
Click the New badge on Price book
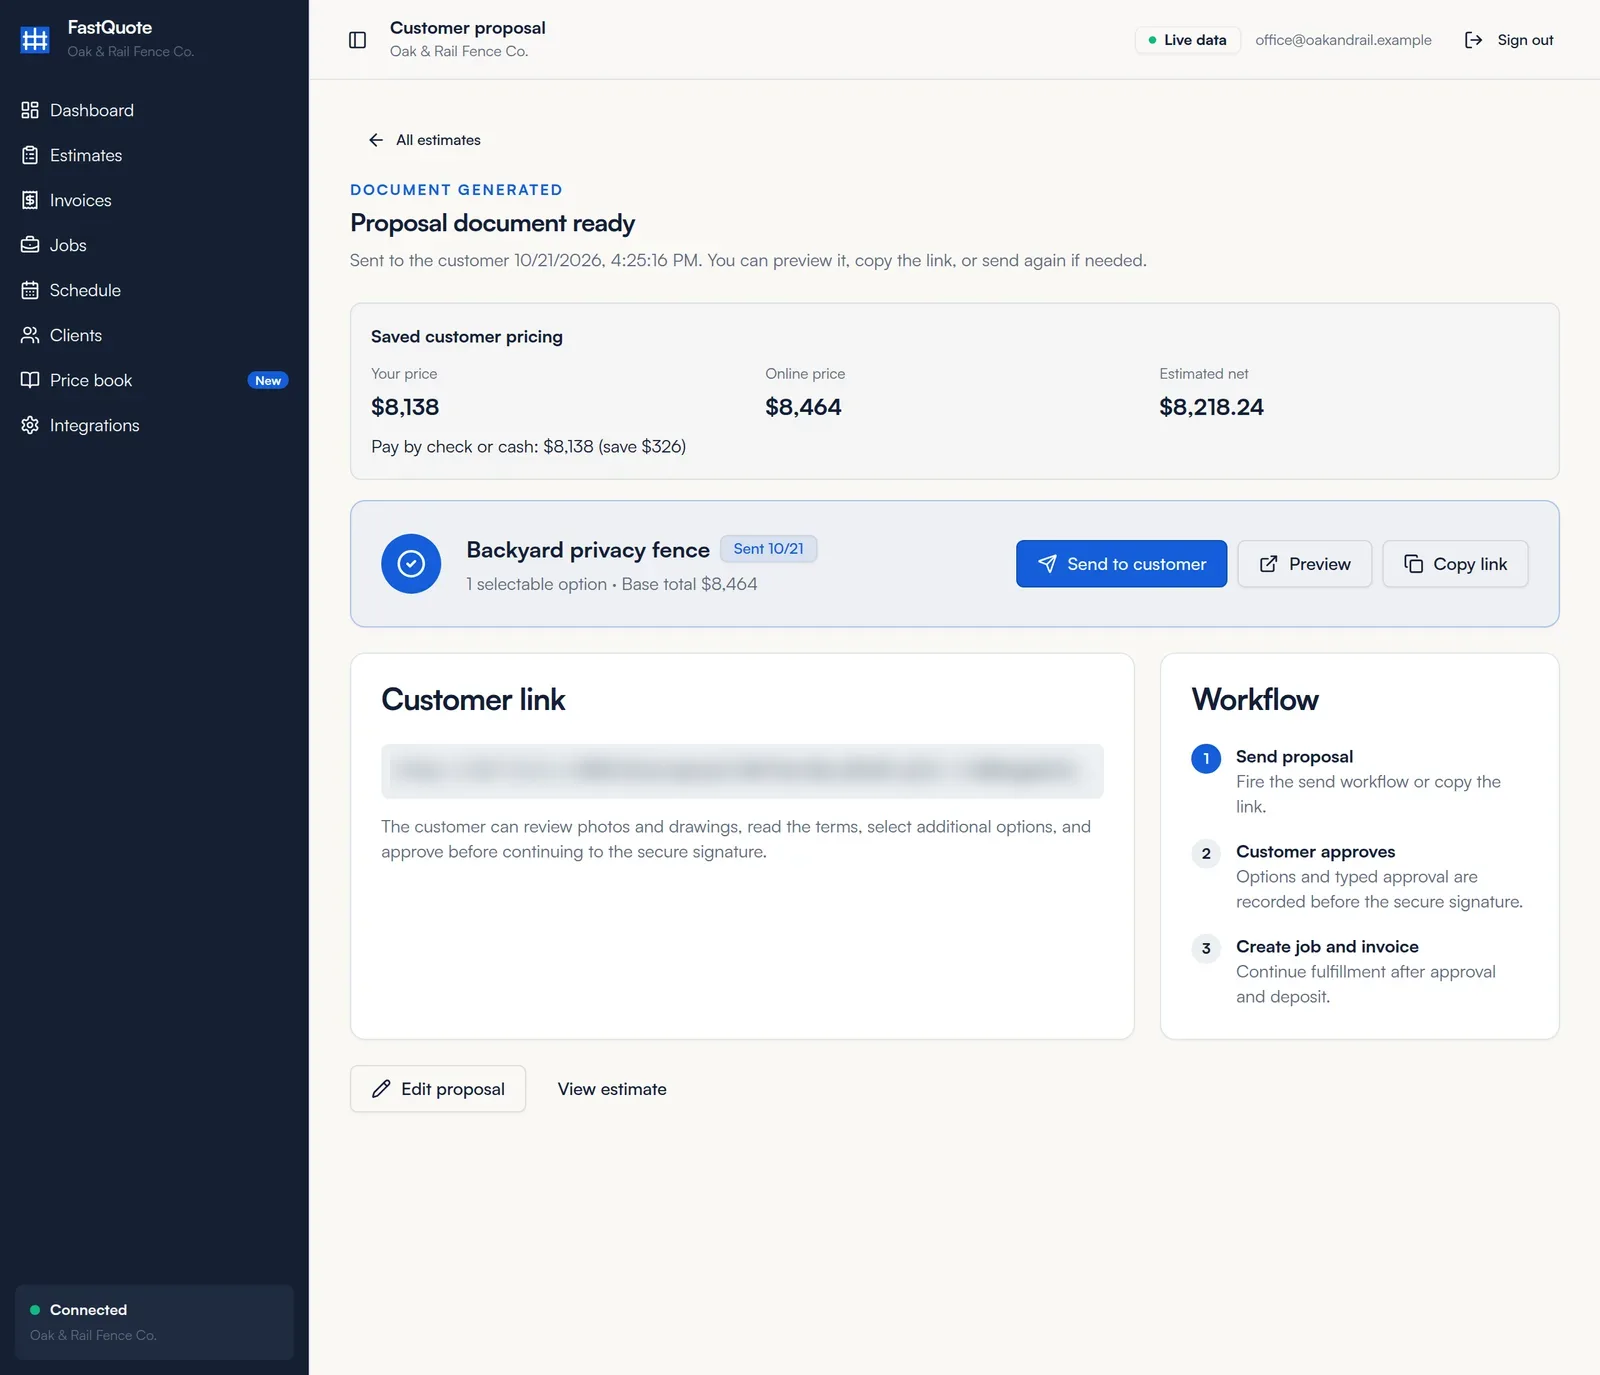[x=268, y=380]
